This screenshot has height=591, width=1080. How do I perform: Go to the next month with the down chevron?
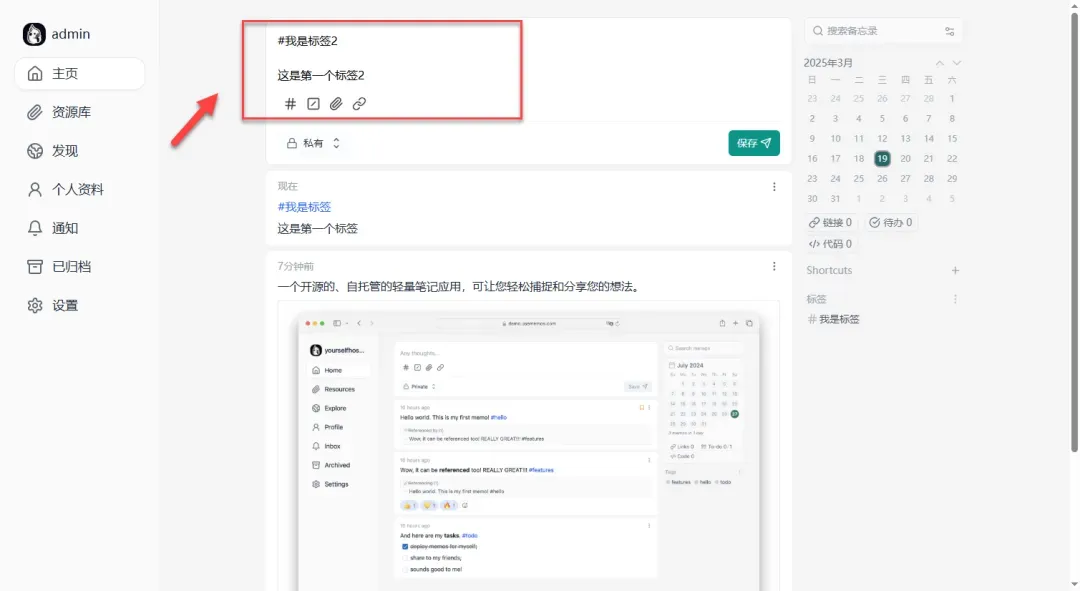pyautogui.click(x=955, y=61)
